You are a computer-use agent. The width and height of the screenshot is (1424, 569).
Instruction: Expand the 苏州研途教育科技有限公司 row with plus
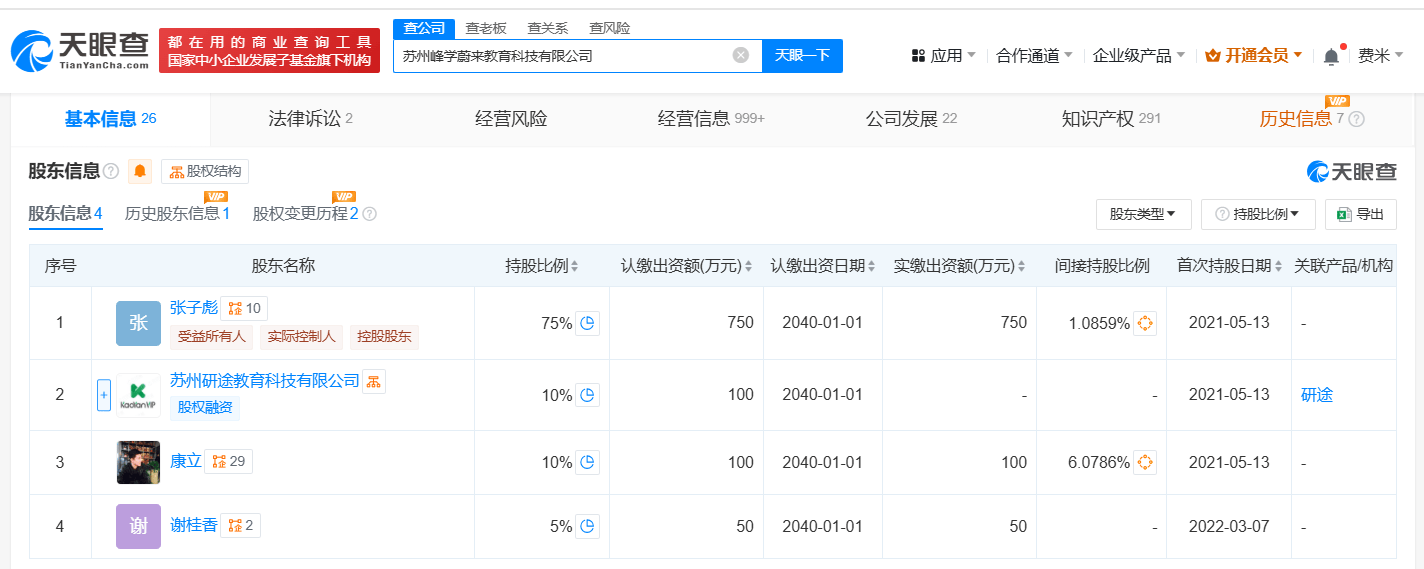(103, 395)
